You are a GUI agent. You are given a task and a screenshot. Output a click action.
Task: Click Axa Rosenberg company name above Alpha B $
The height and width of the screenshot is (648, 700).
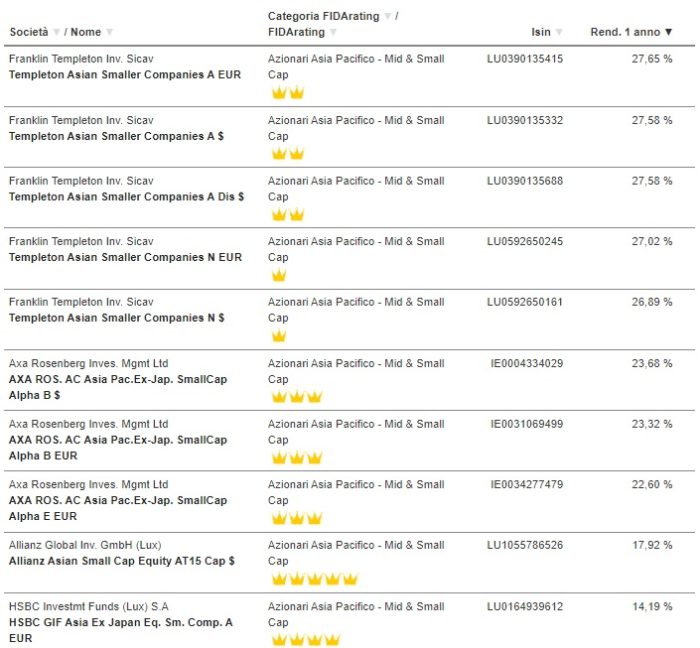click(x=88, y=363)
